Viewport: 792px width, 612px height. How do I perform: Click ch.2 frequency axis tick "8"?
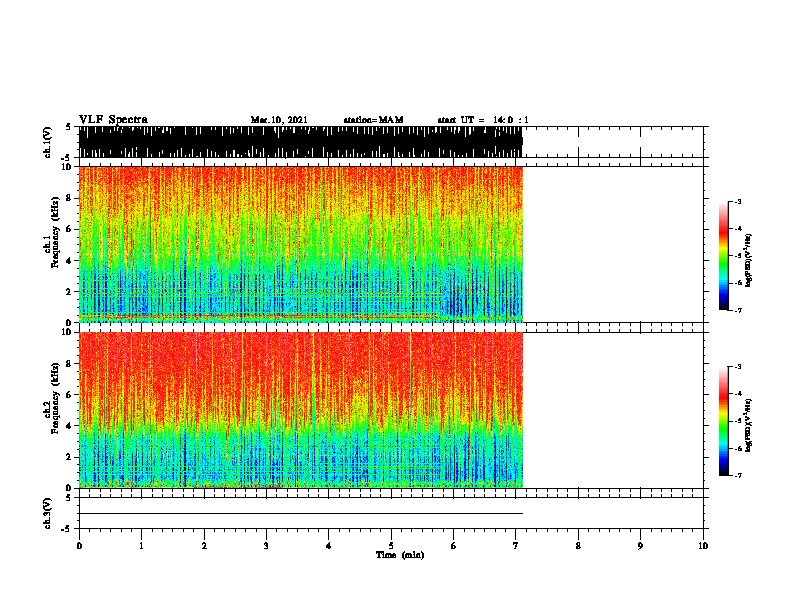pyautogui.click(x=69, y=364)
